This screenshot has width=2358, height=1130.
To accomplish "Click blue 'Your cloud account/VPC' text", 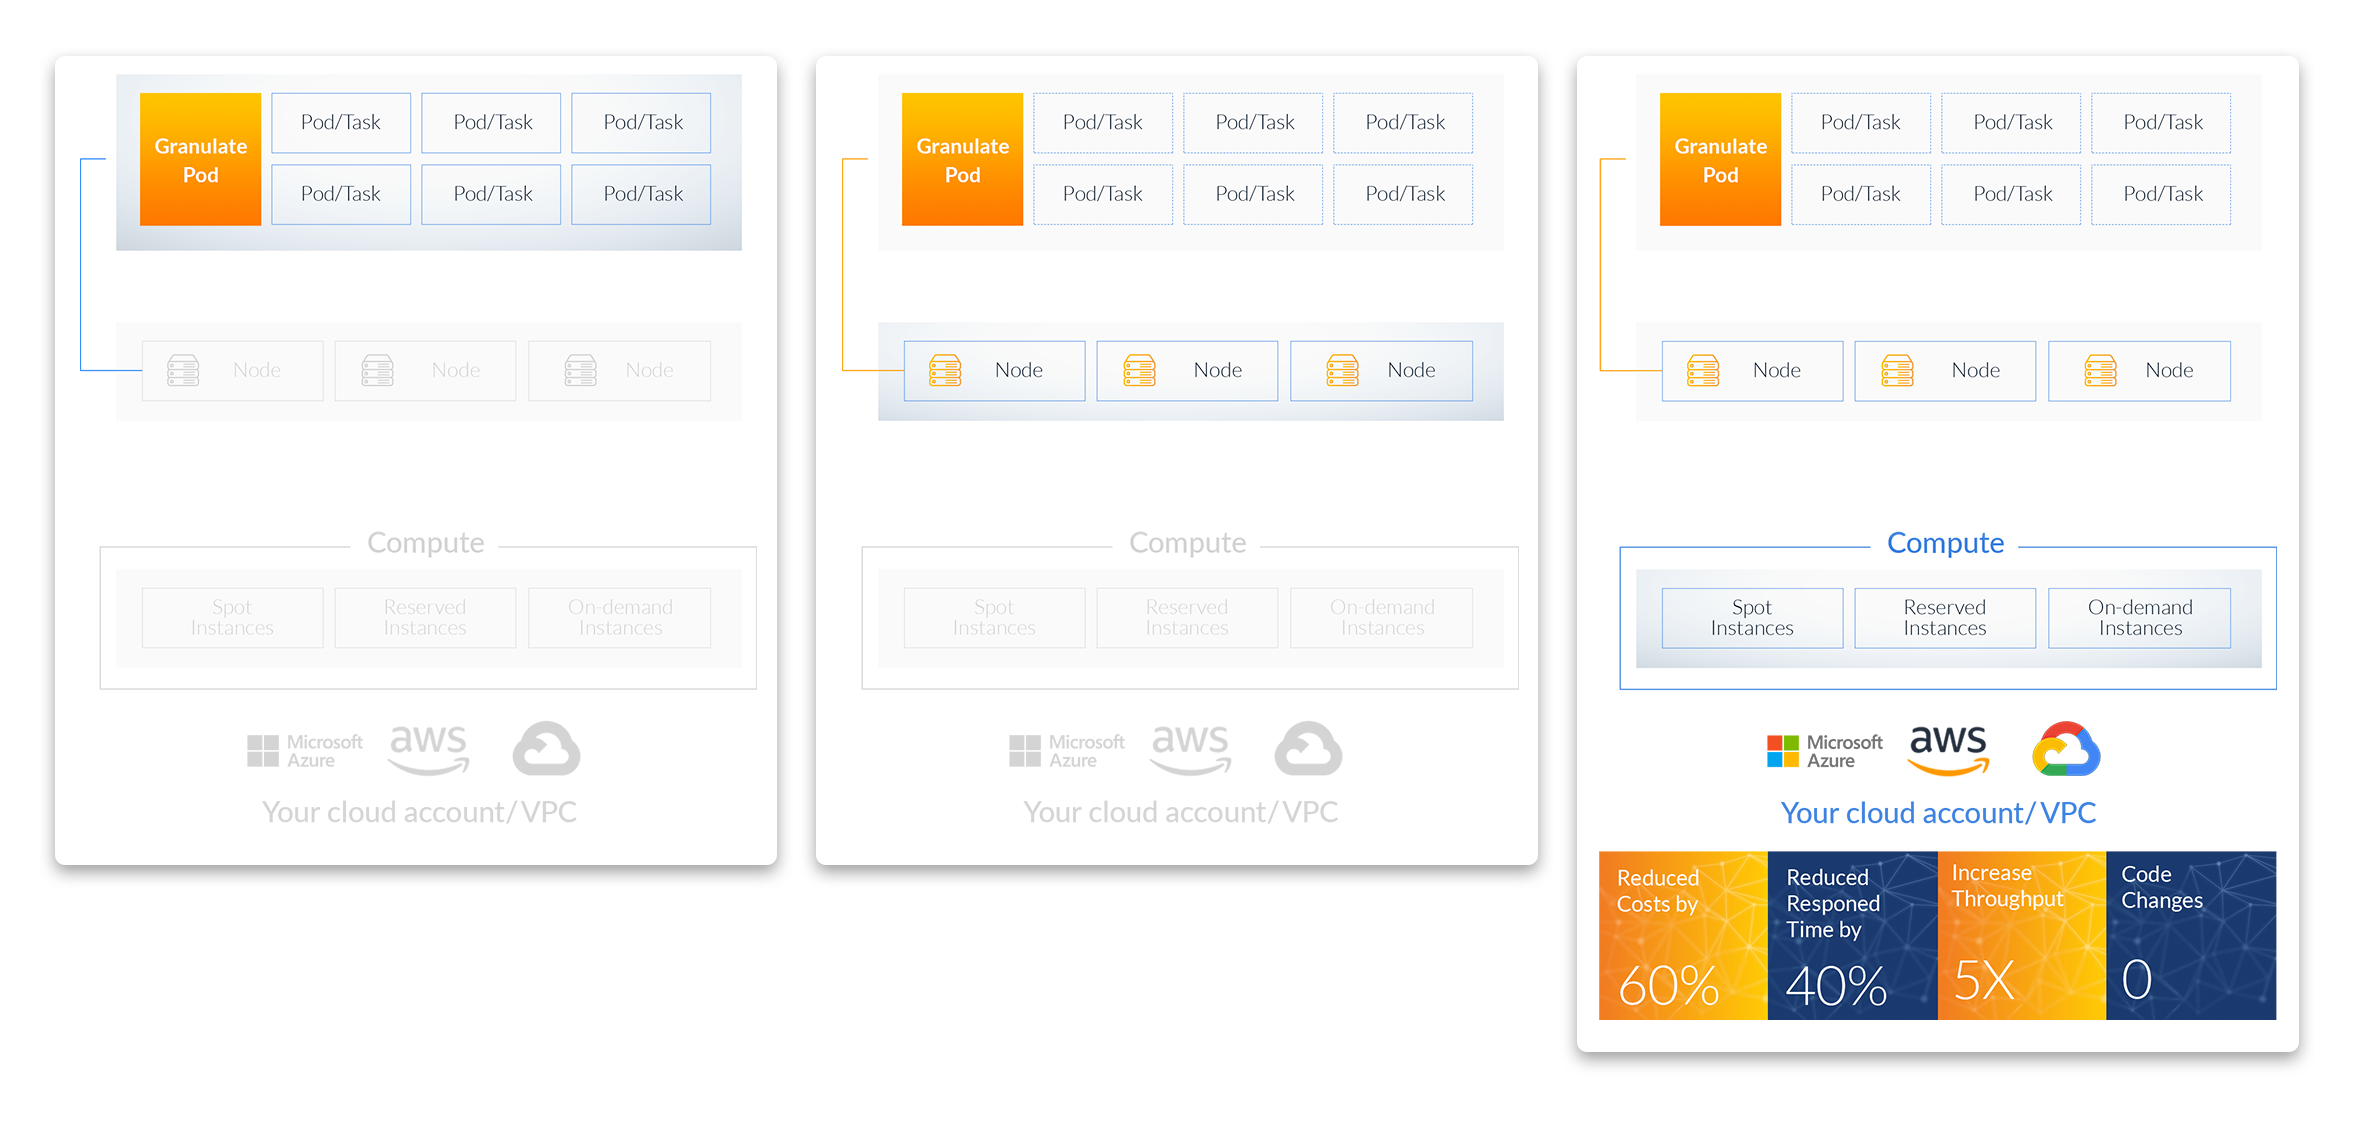I will tap(1938, 813).
